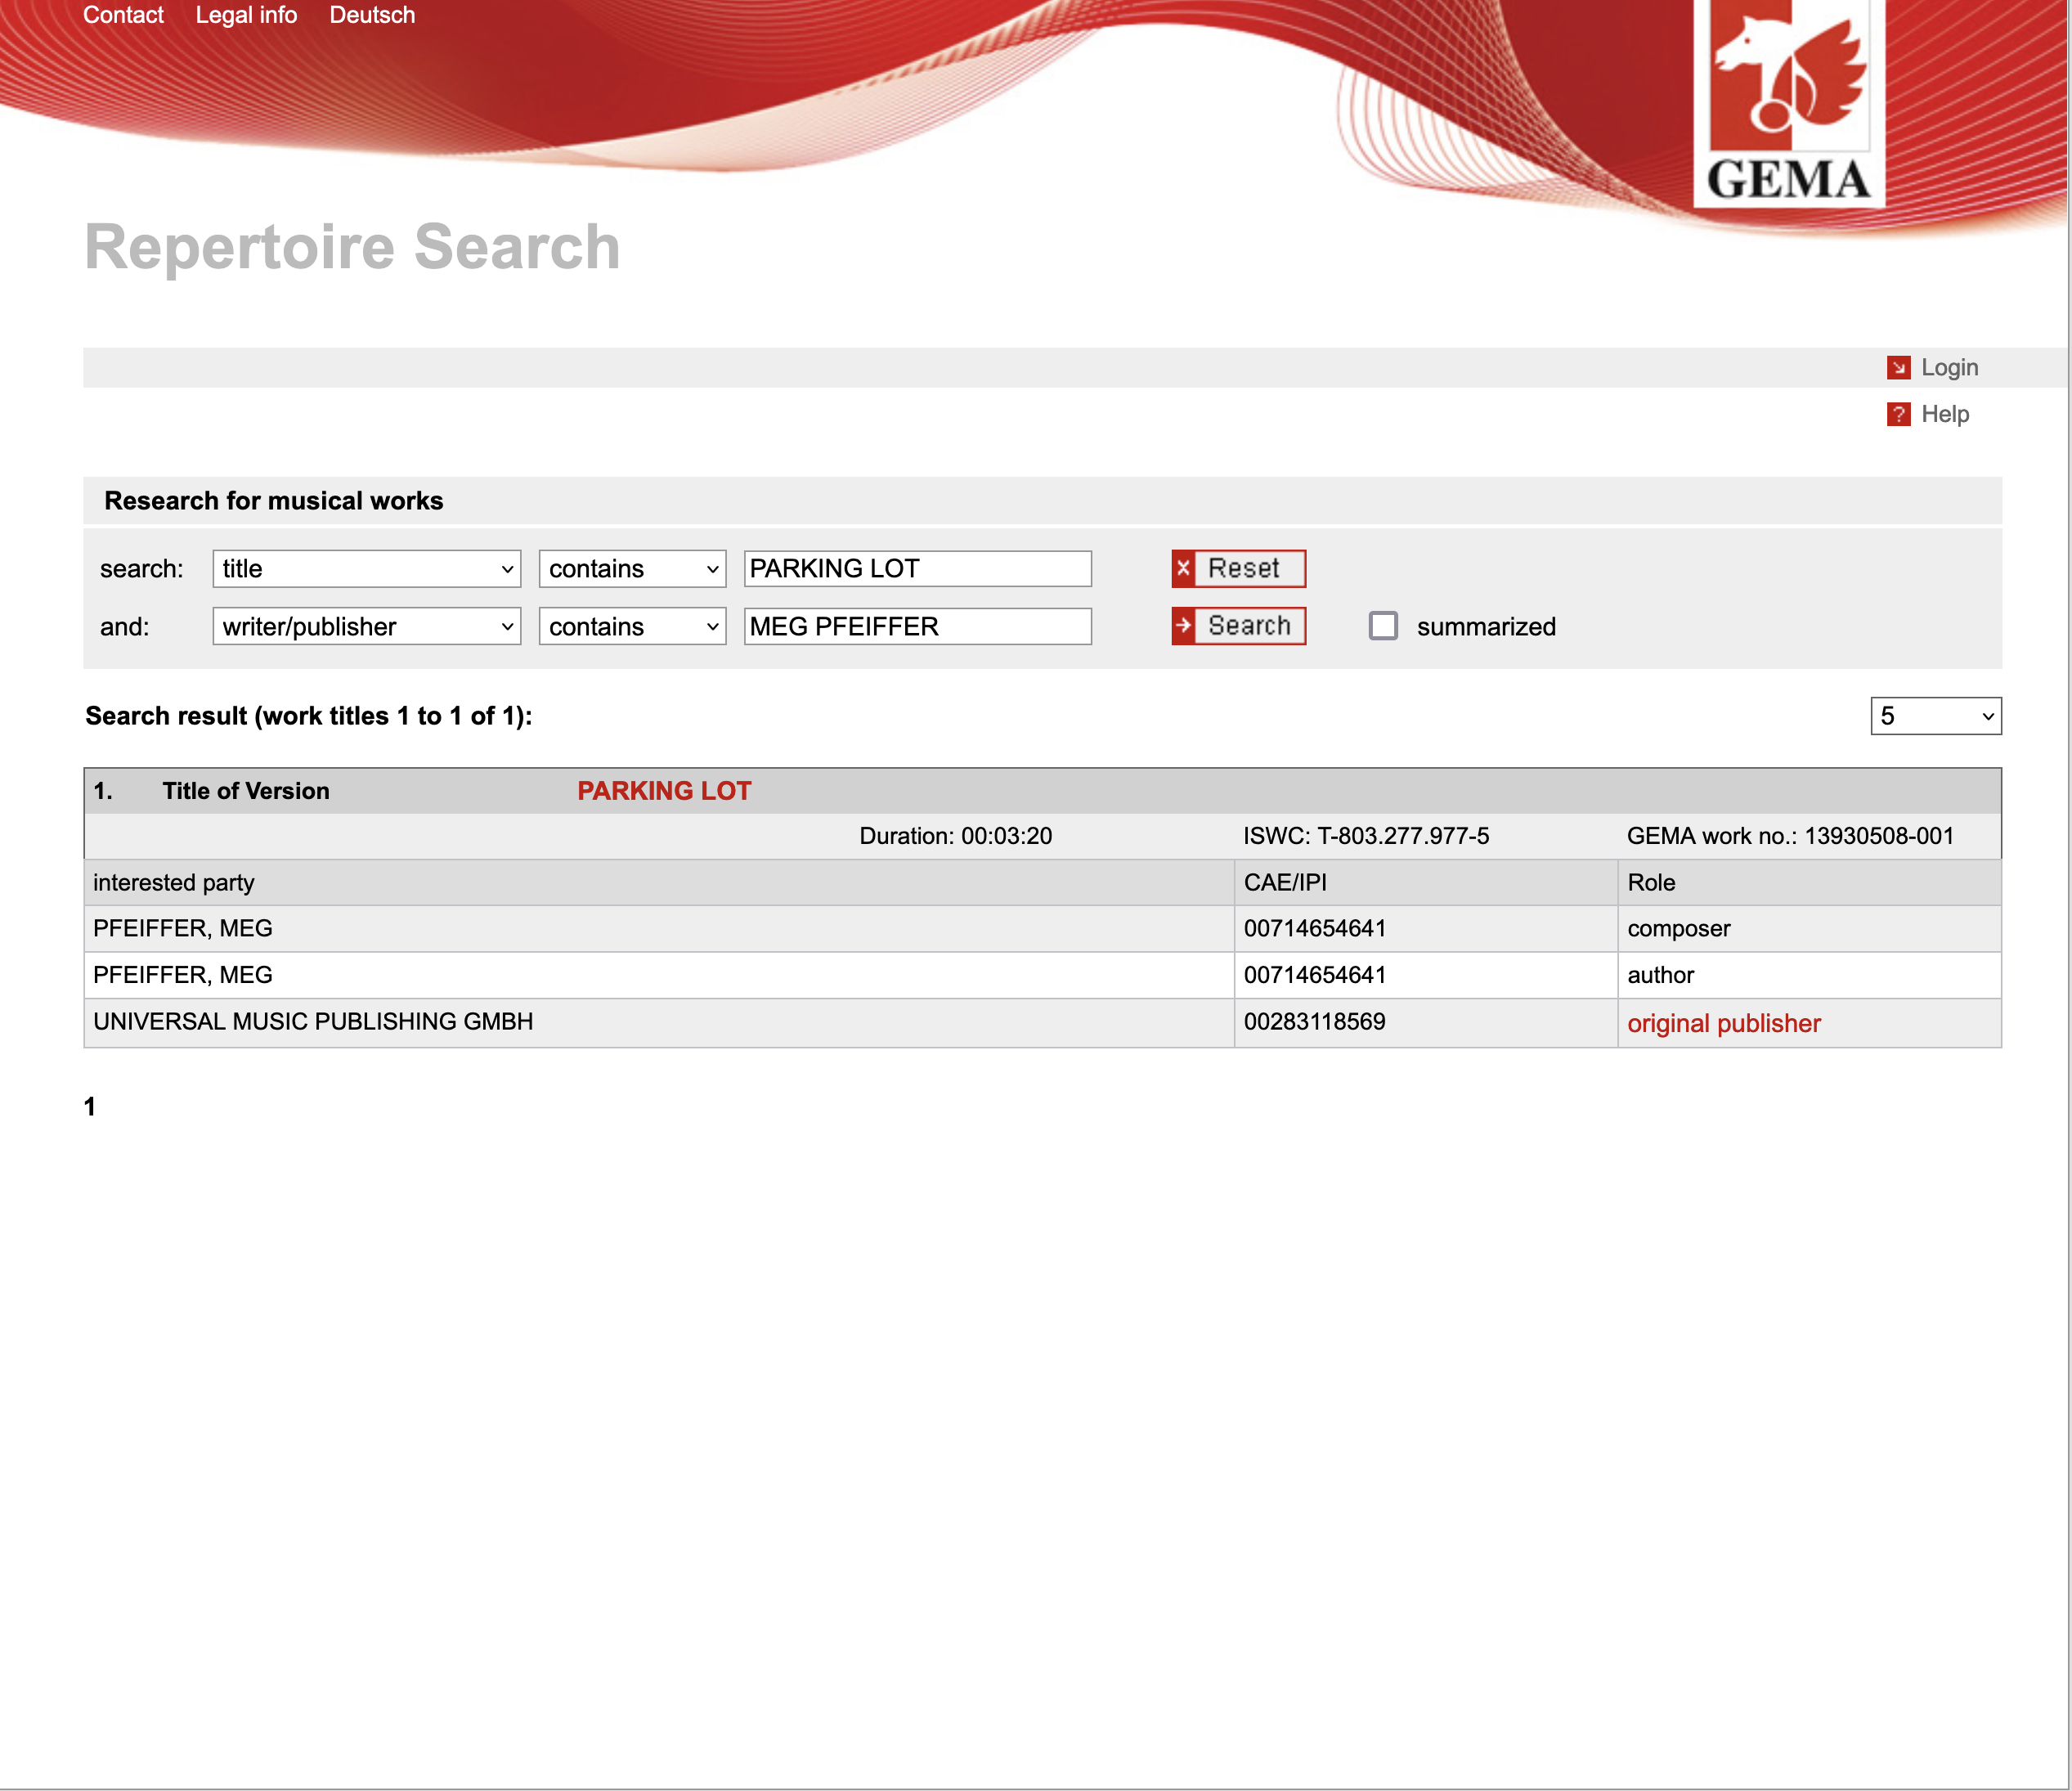The image size is (2072, 1791).
Task: Open first row contains operator dropdown
Action: pos(632,569)
